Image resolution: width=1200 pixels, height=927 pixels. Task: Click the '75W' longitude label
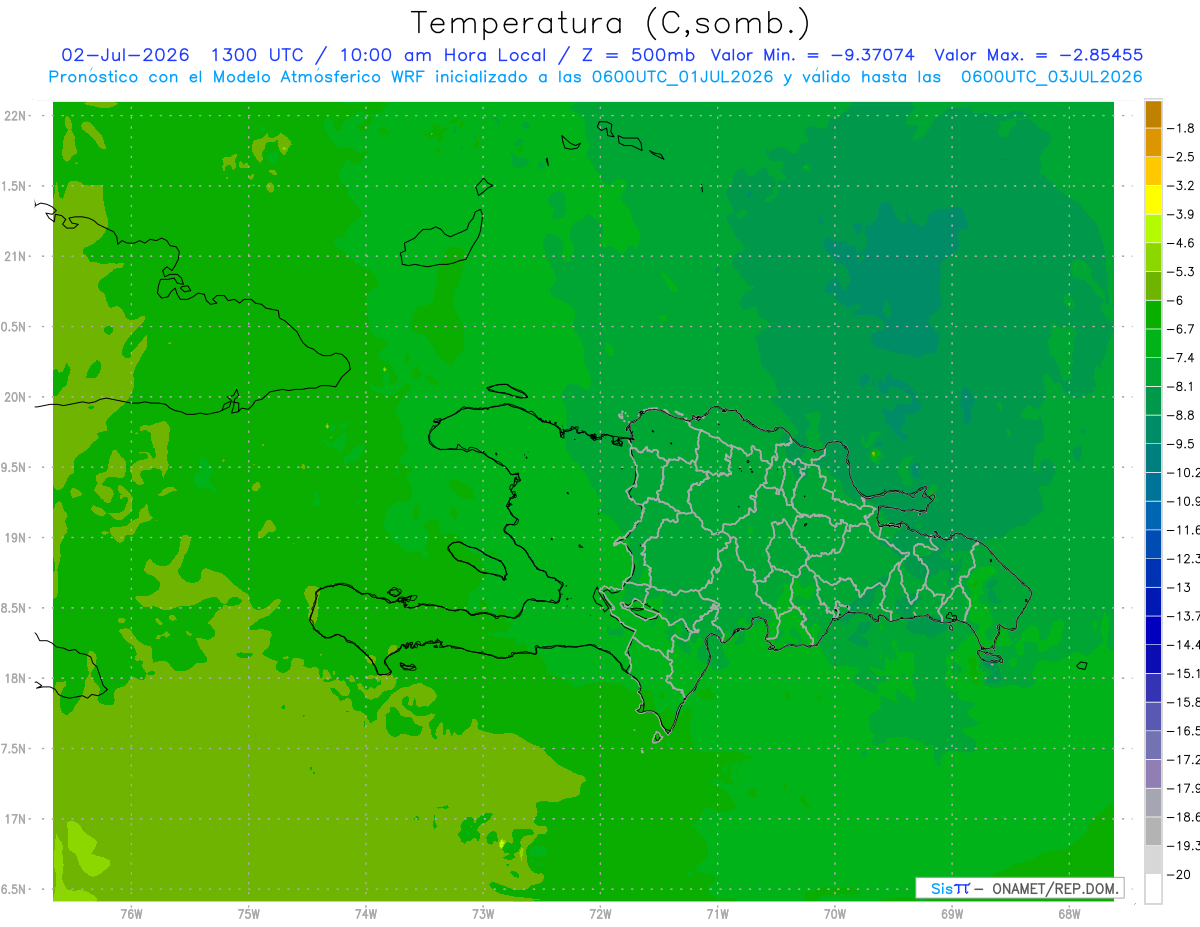click(x=248, y=913)
